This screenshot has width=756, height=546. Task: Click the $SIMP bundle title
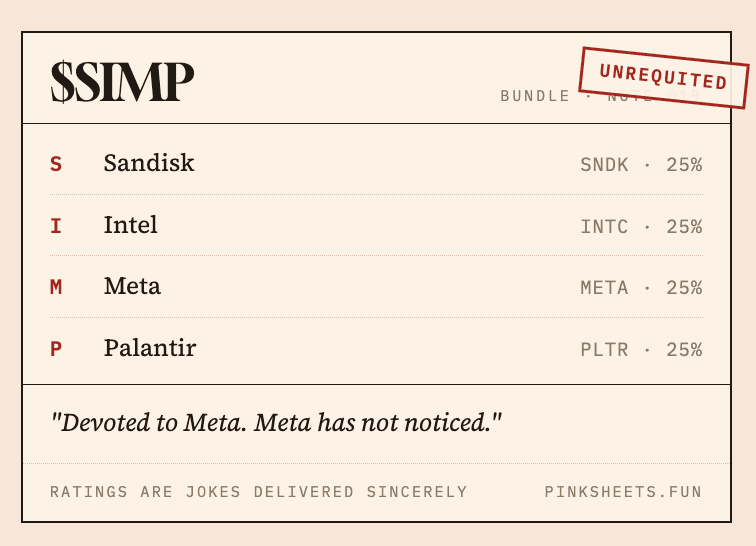(x=122, y=82)
